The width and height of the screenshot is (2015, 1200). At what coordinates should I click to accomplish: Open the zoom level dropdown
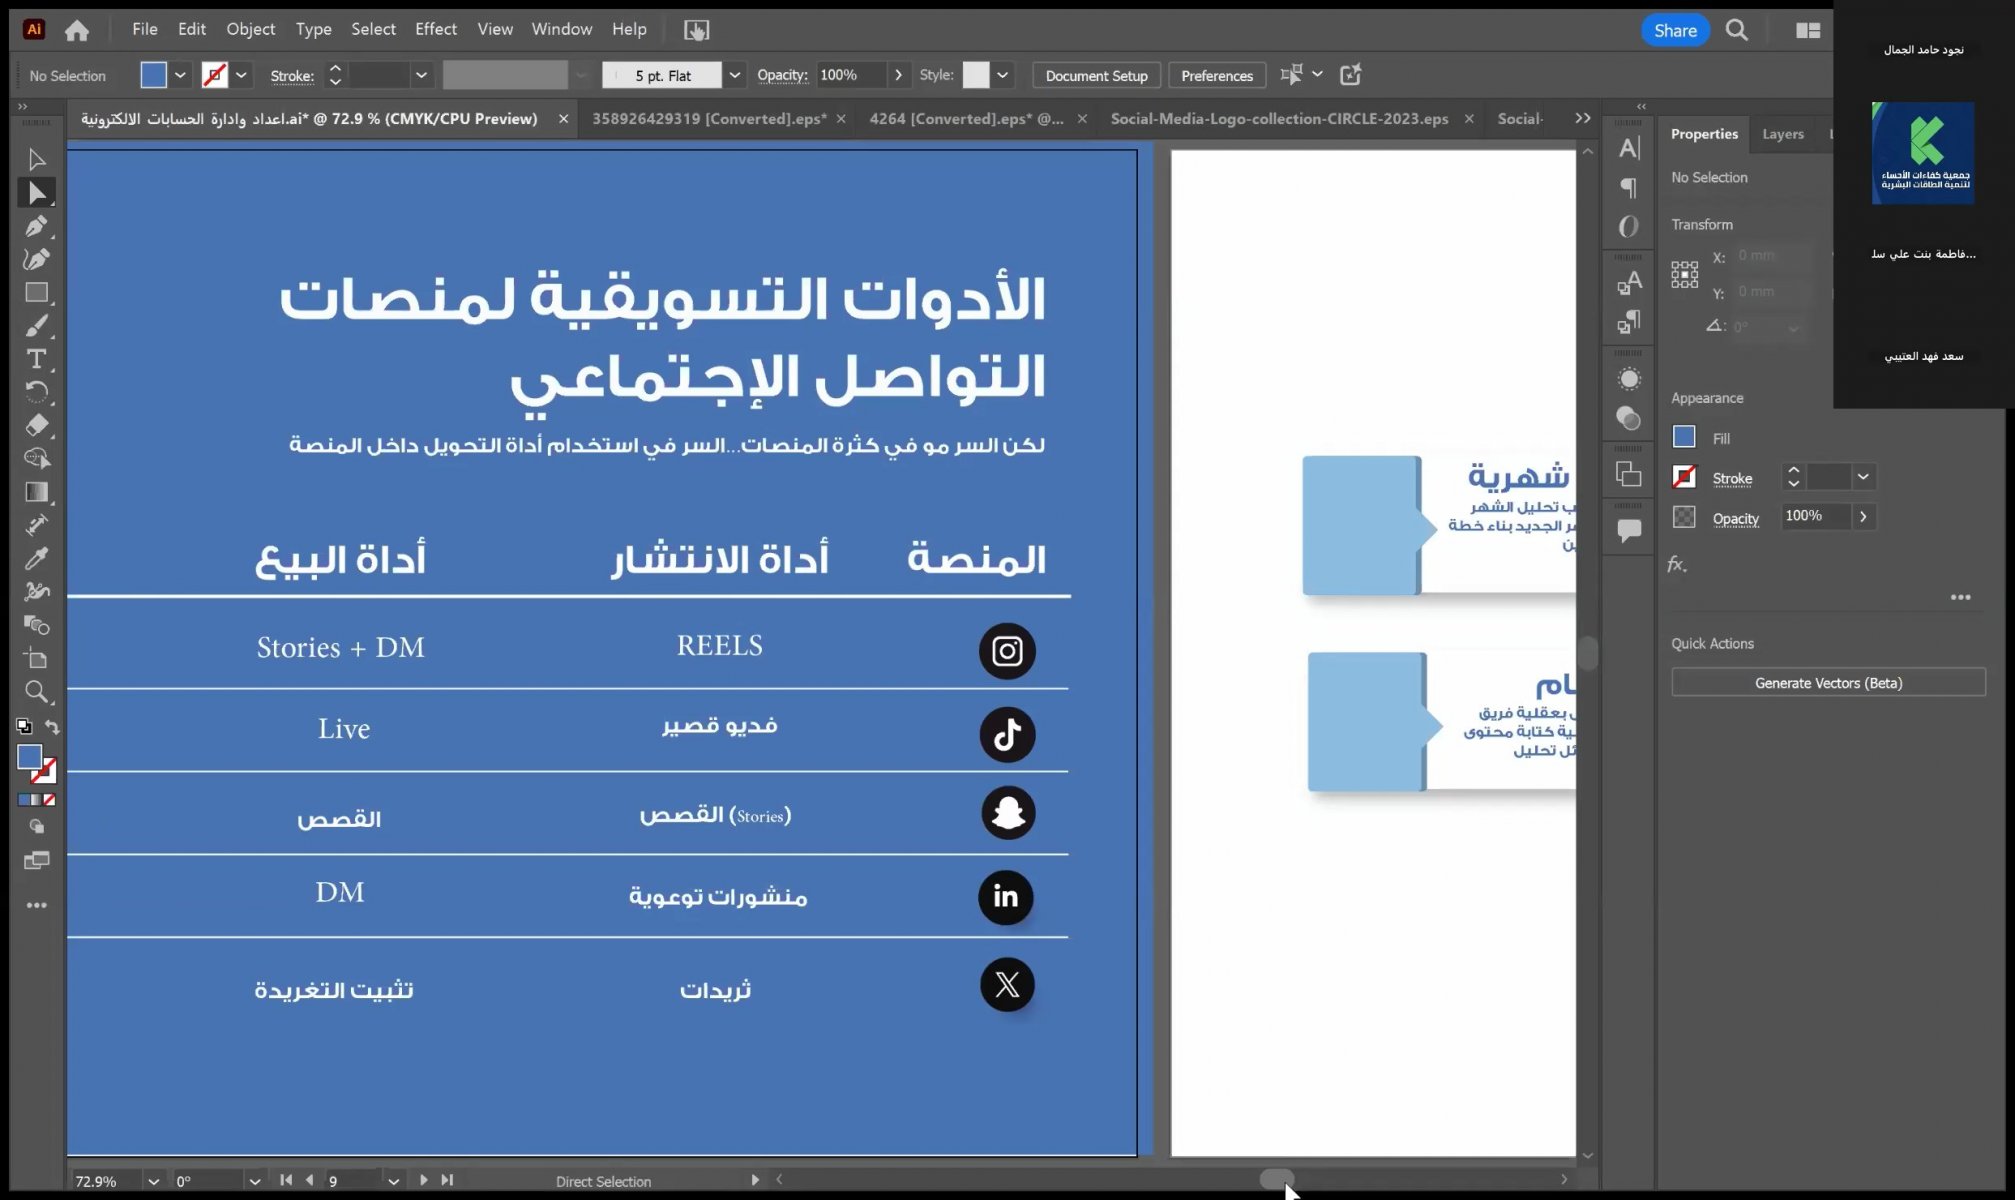pos(153,1181)
